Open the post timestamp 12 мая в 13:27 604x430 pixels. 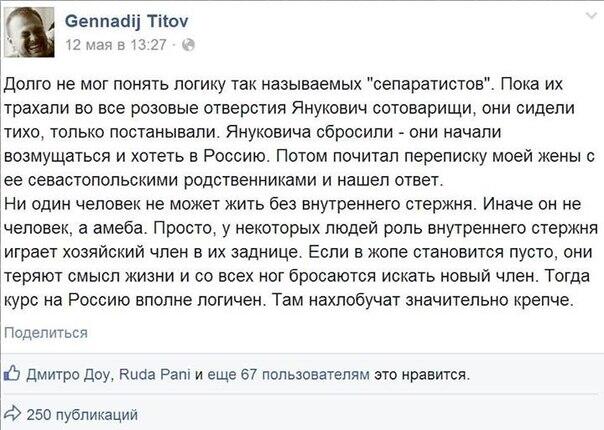click(116, 45)
